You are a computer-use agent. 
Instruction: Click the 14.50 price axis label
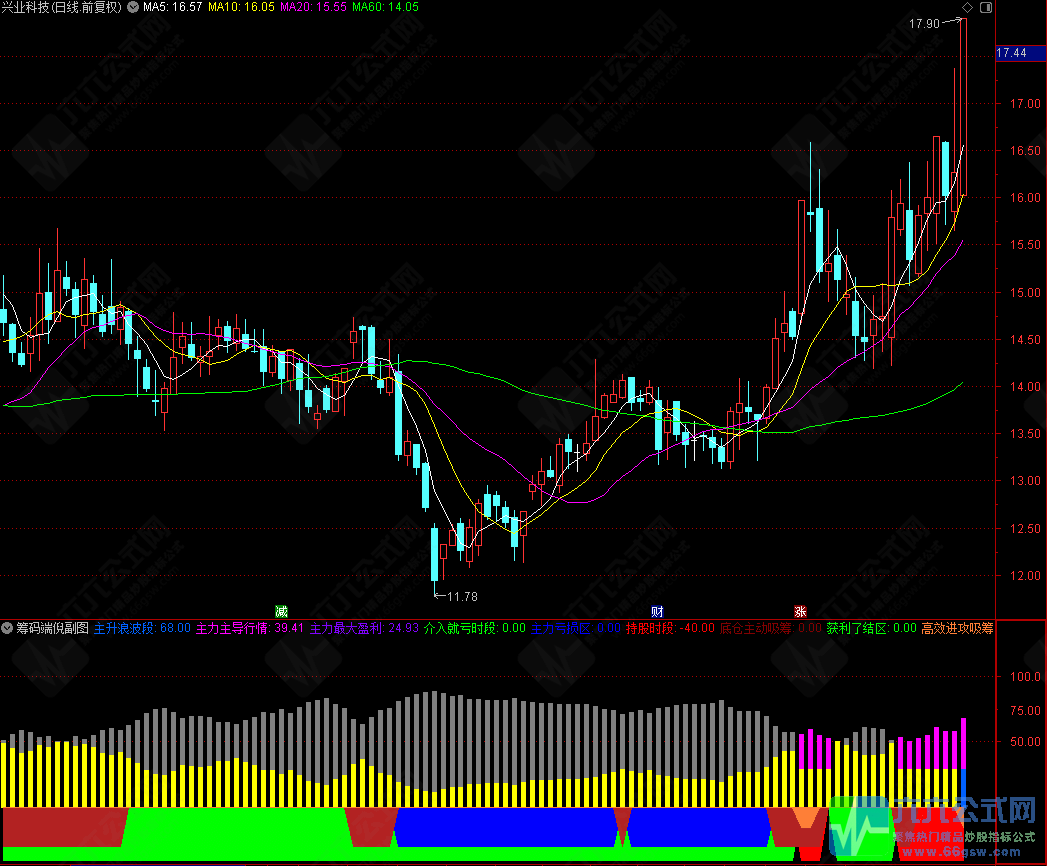pos(1025,340)
